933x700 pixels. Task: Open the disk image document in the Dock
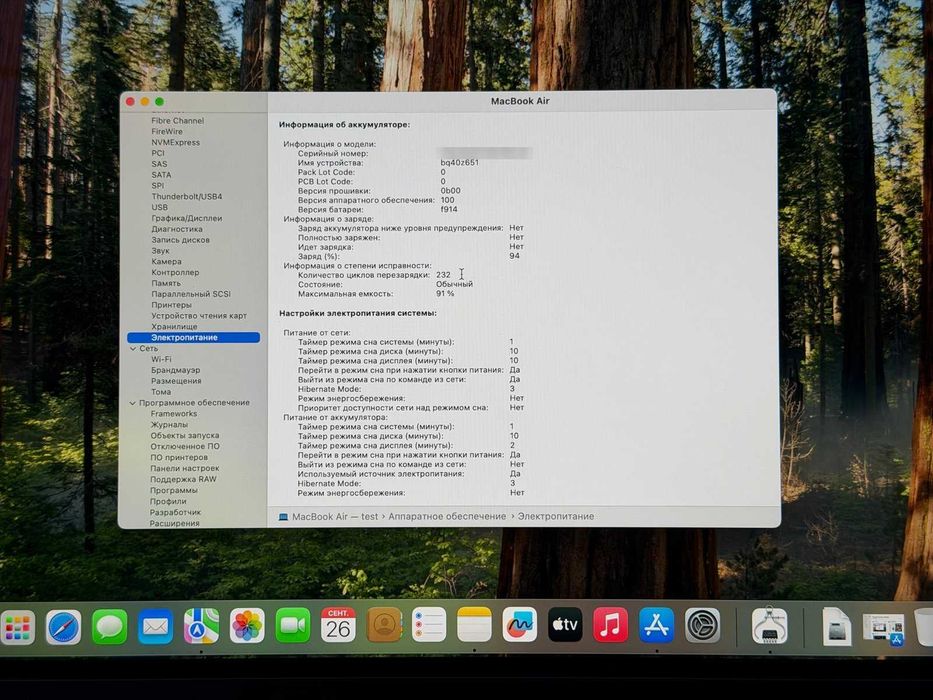[837, 627]
